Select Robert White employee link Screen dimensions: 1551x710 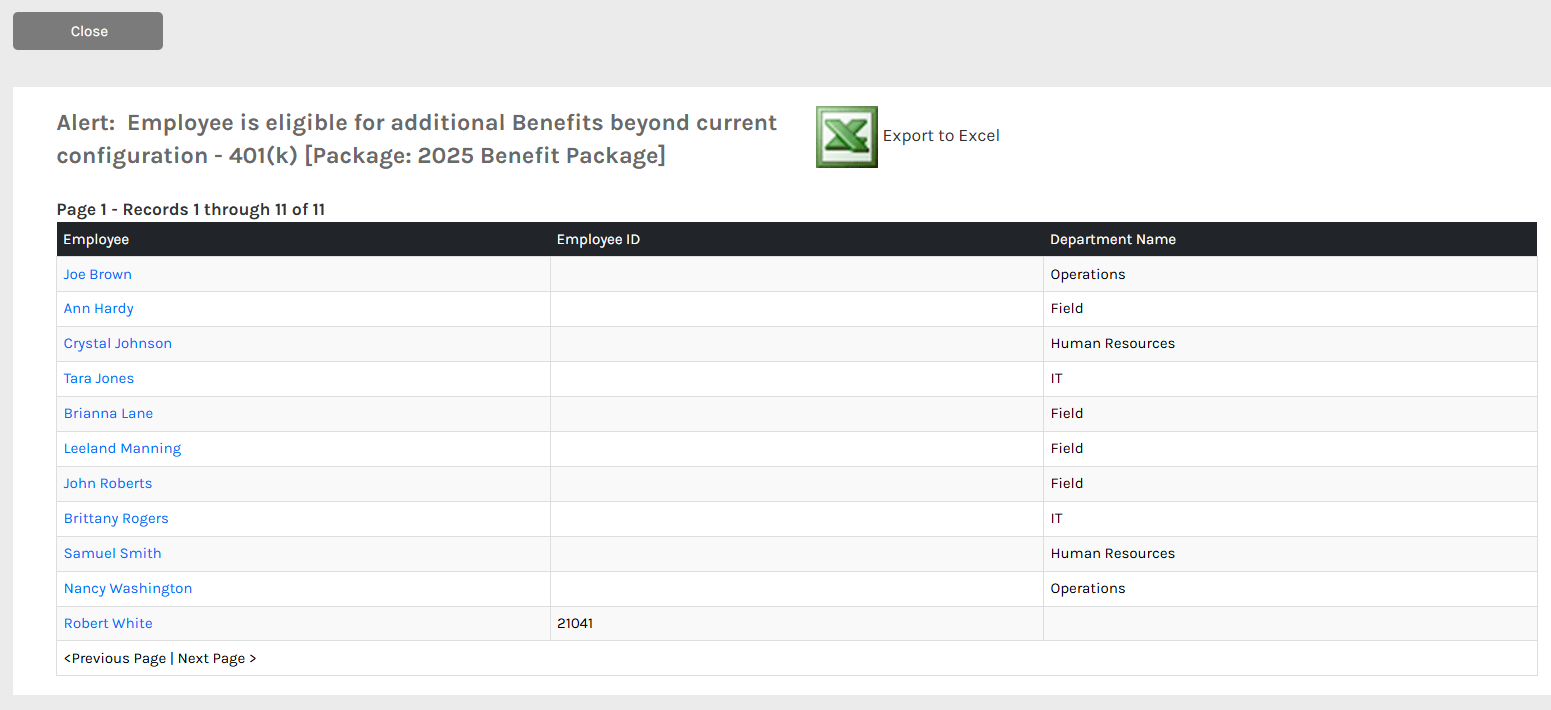click(x=108, y=624)
